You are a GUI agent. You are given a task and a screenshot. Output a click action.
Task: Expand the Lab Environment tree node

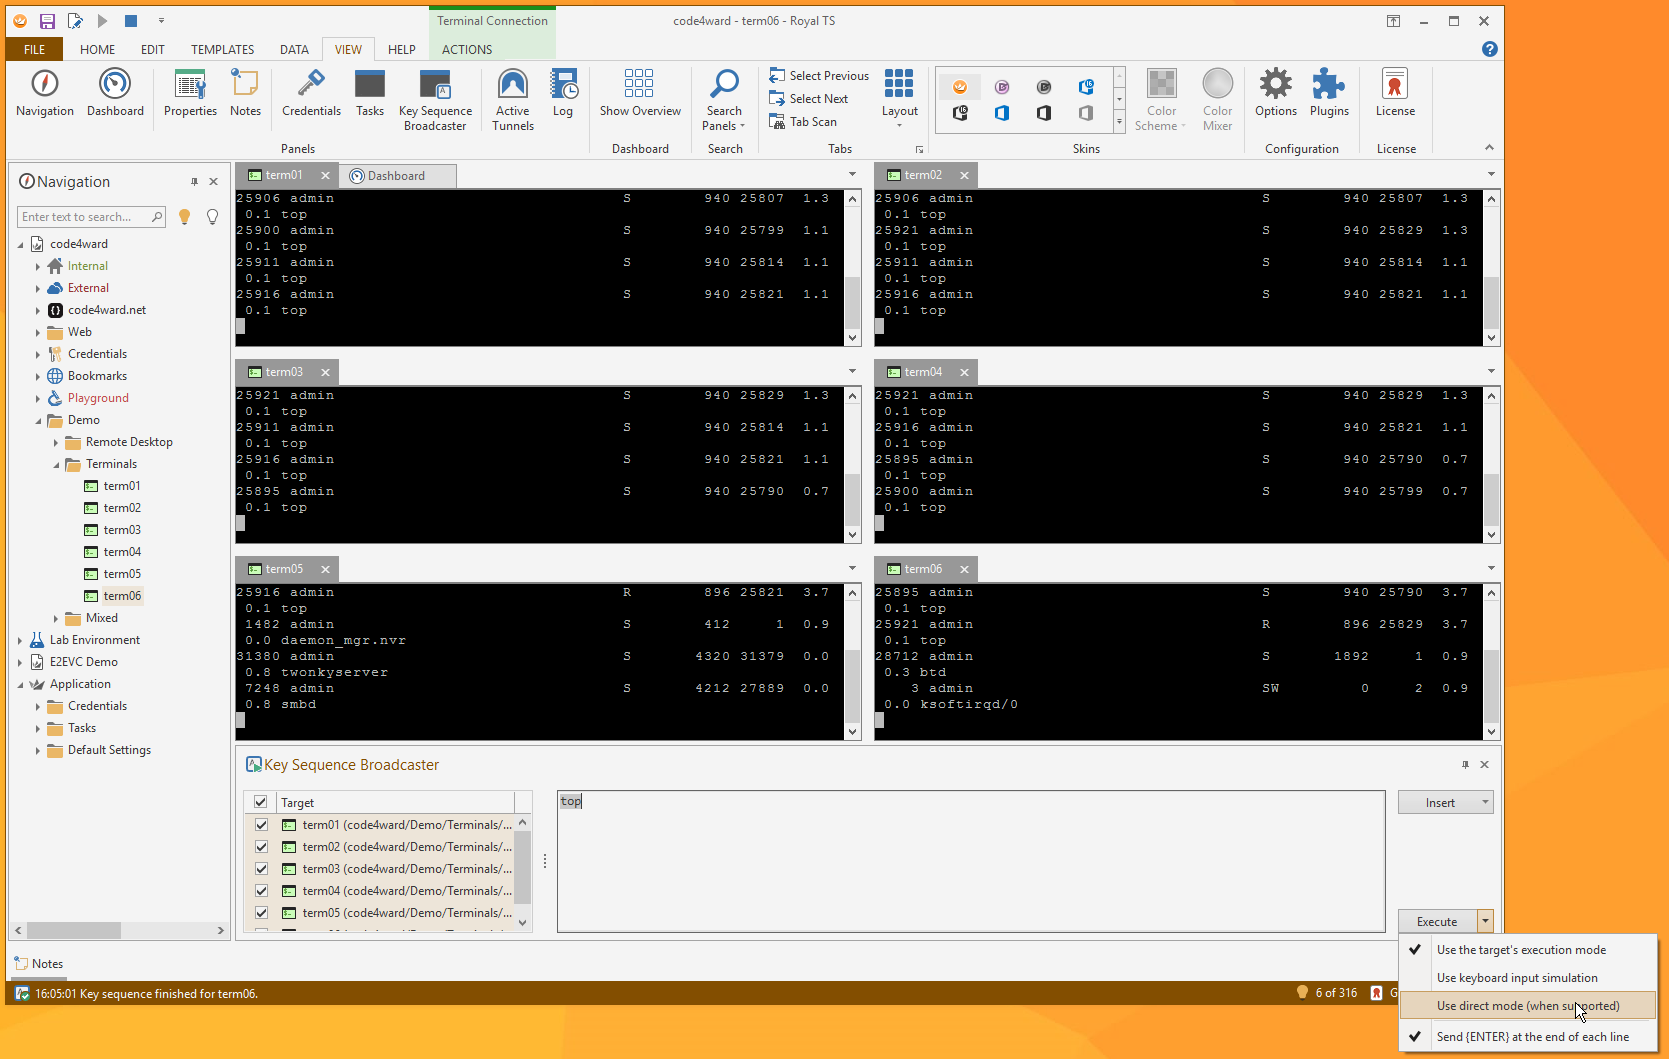pos(20,639)
